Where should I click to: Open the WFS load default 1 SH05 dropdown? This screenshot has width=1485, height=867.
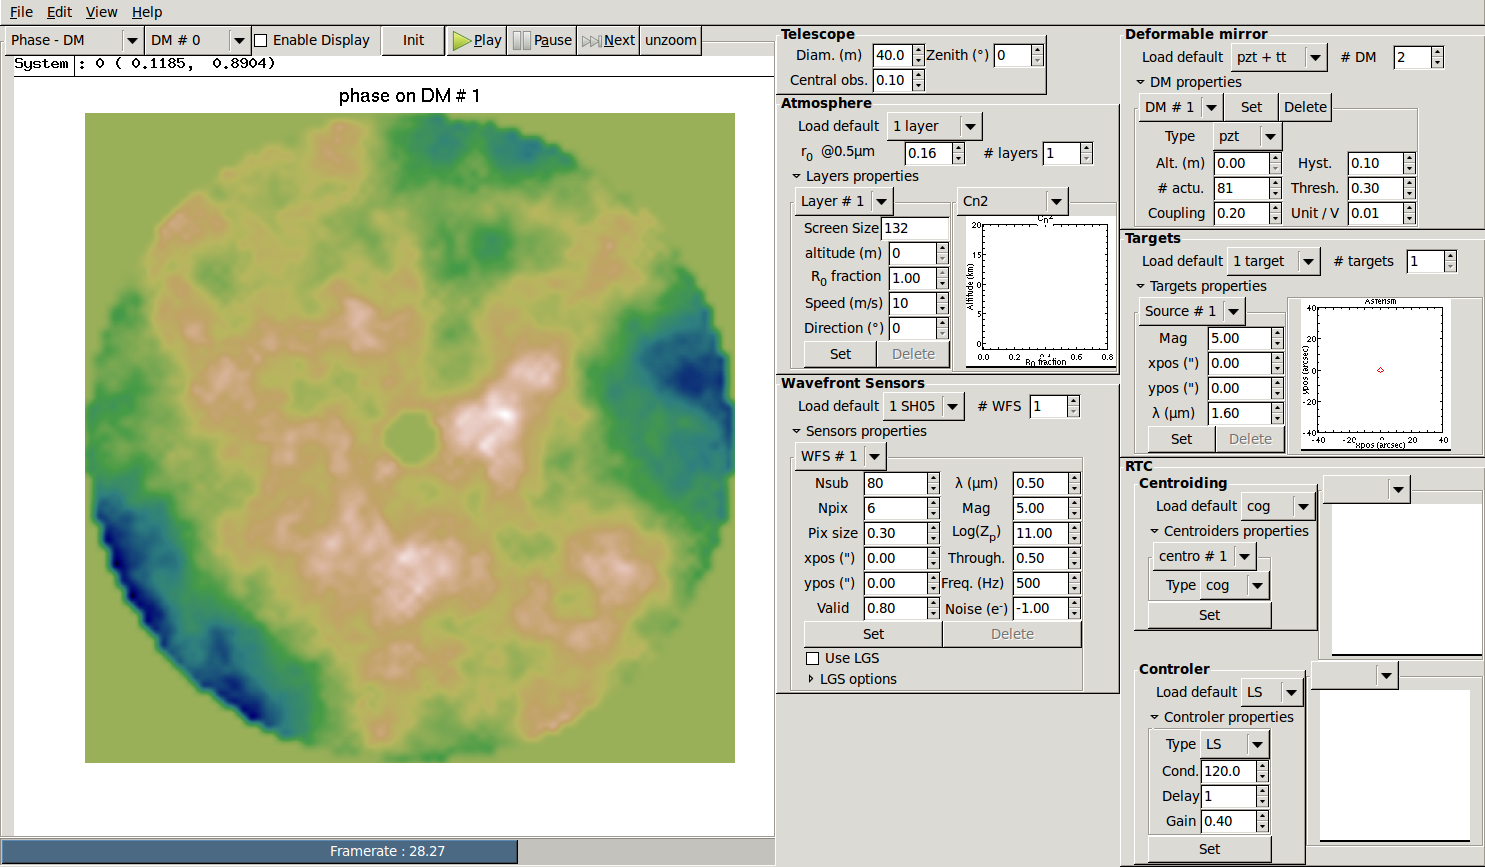coord(924,406)
